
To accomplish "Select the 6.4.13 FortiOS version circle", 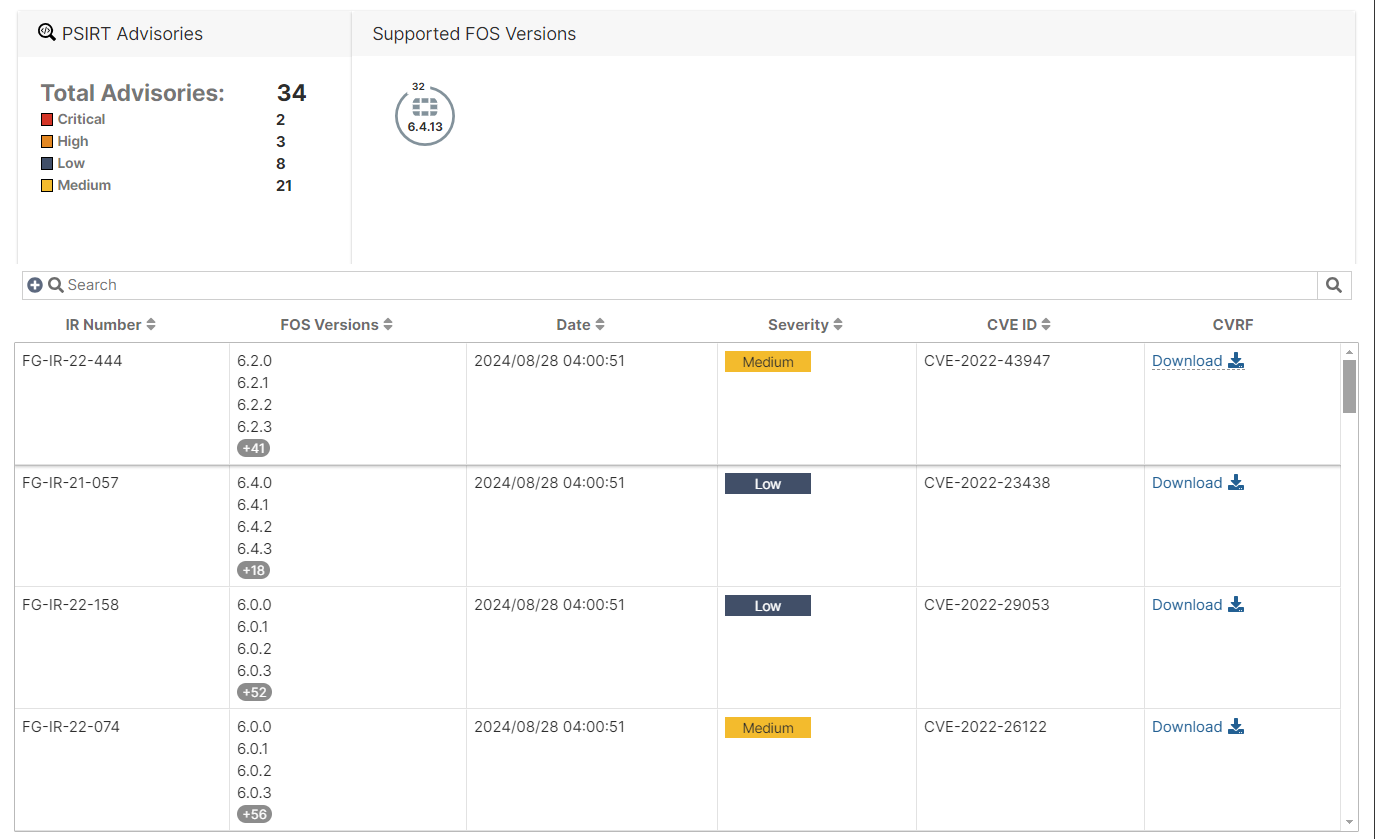I will pos(424,115).
